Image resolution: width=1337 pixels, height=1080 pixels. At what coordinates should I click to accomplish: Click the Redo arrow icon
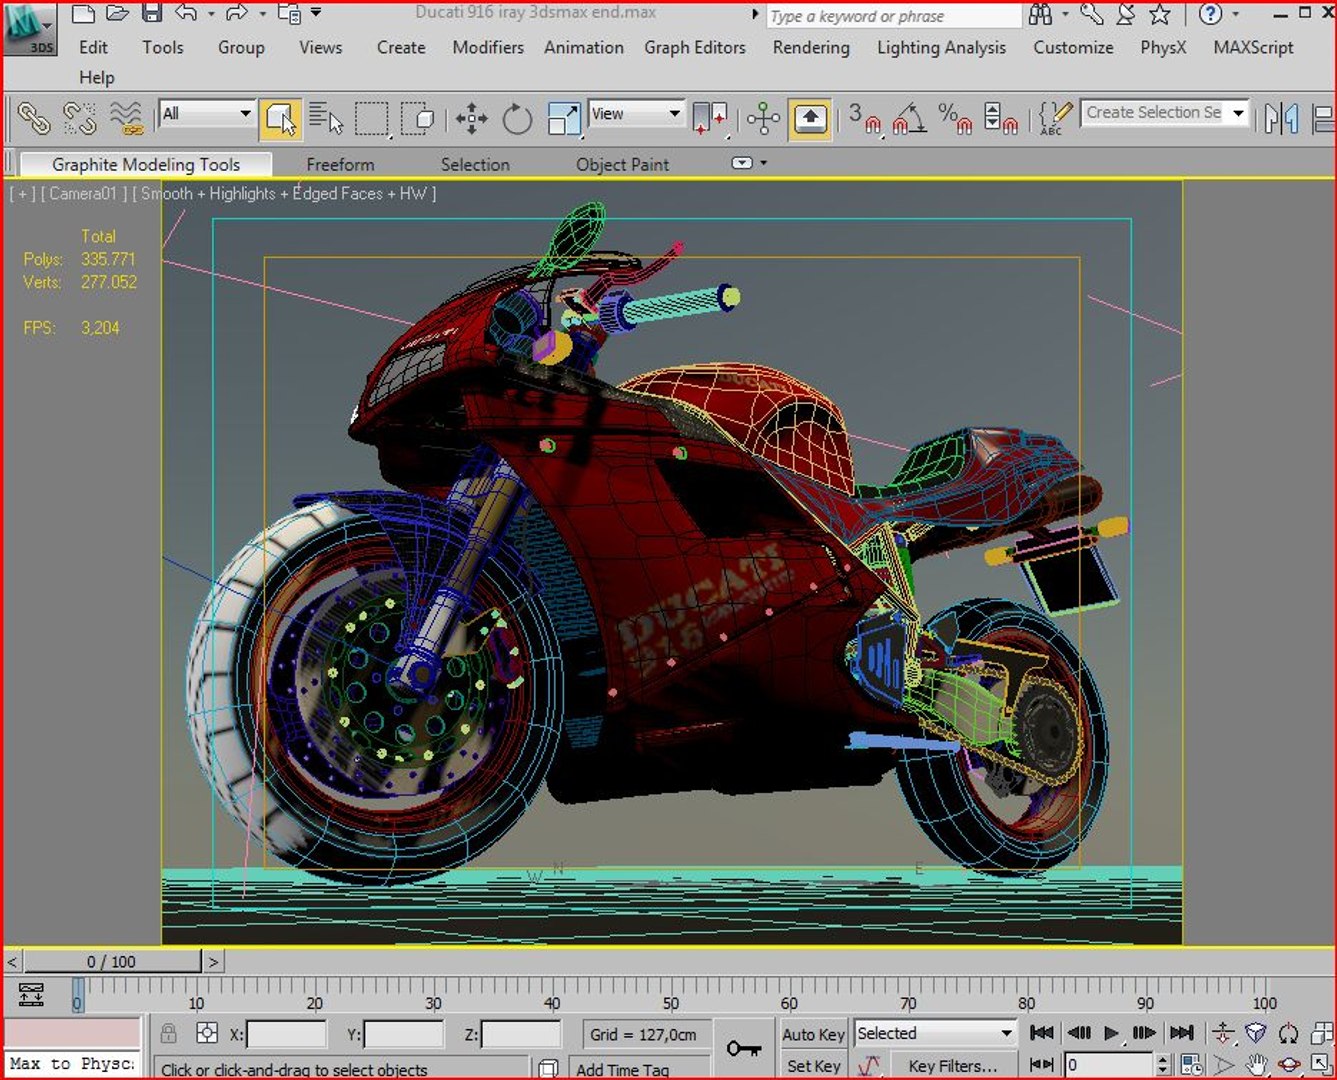point(237,13)
